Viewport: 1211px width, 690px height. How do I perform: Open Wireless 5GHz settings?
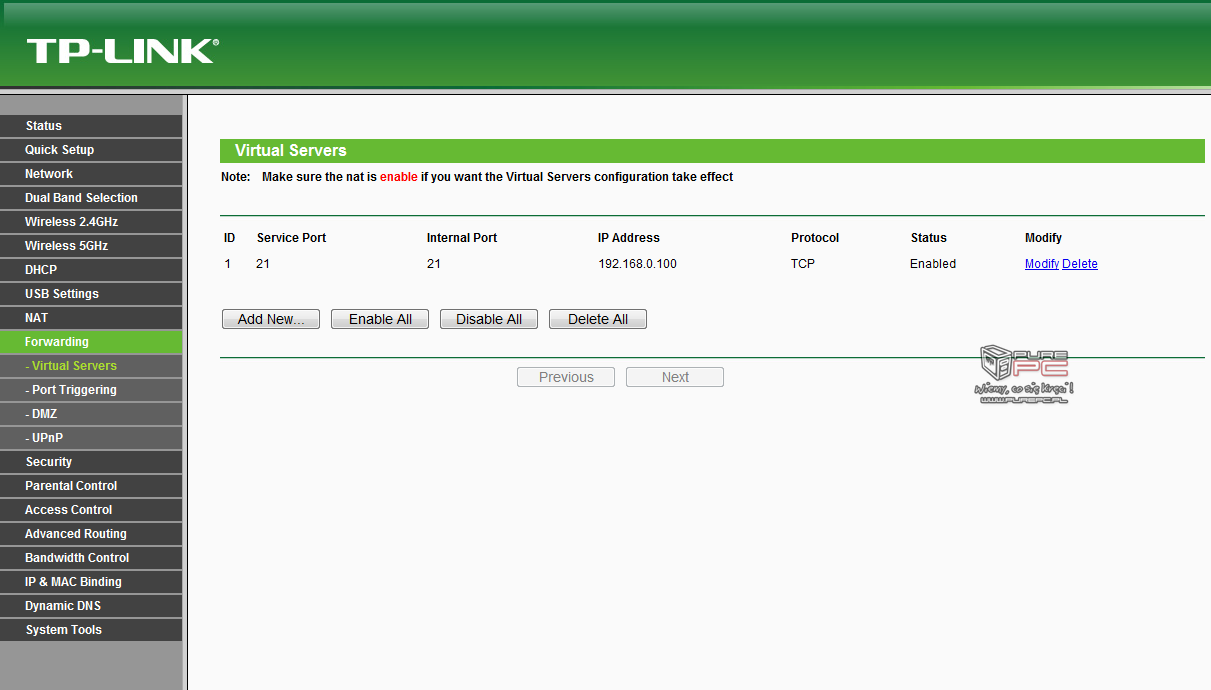click(x=66, y=246)
